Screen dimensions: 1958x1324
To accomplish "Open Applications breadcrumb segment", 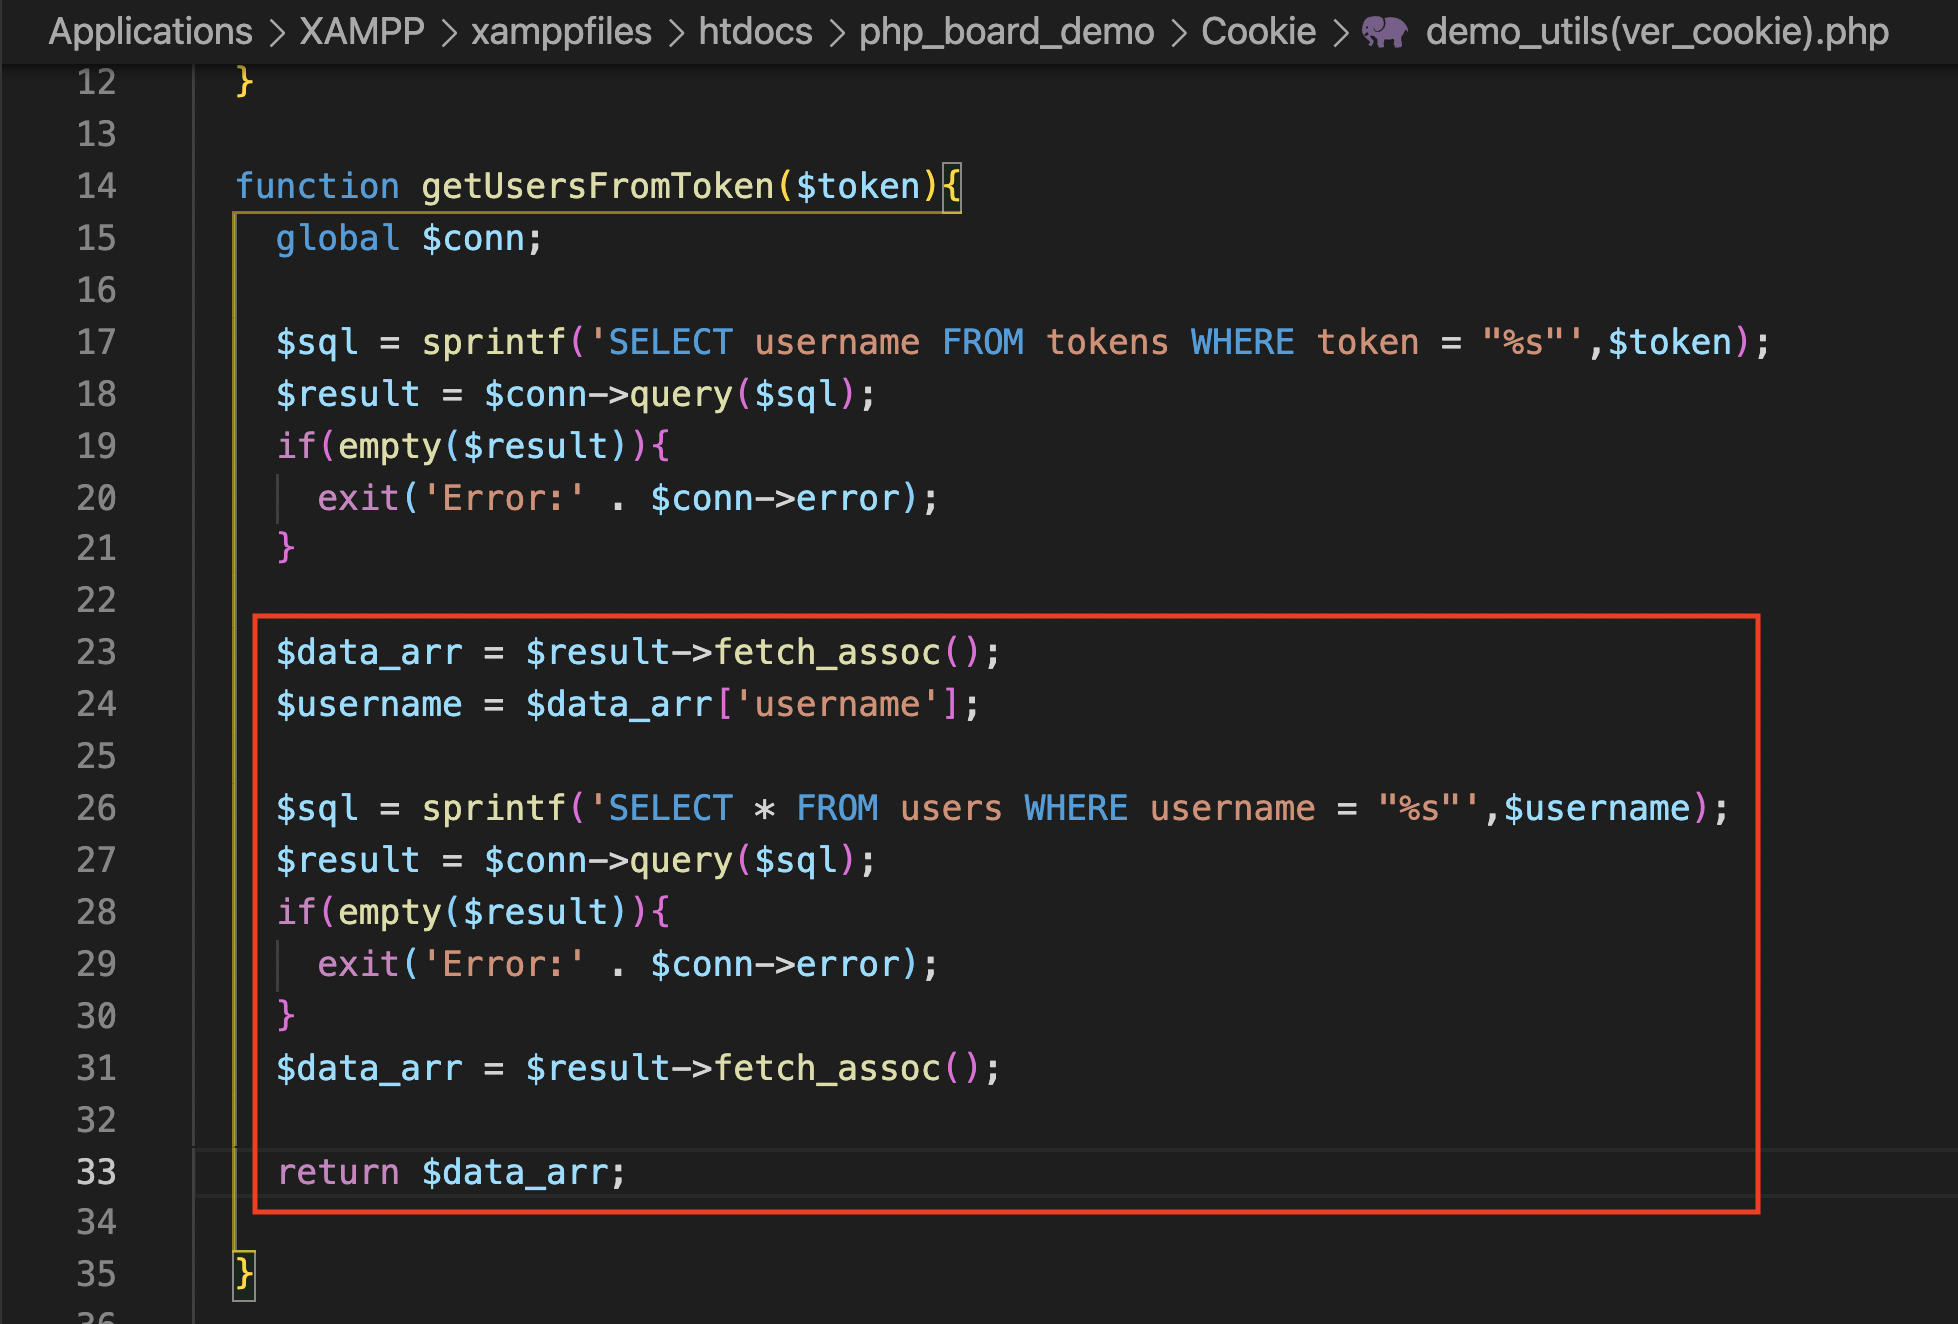I will coord(150,32).
